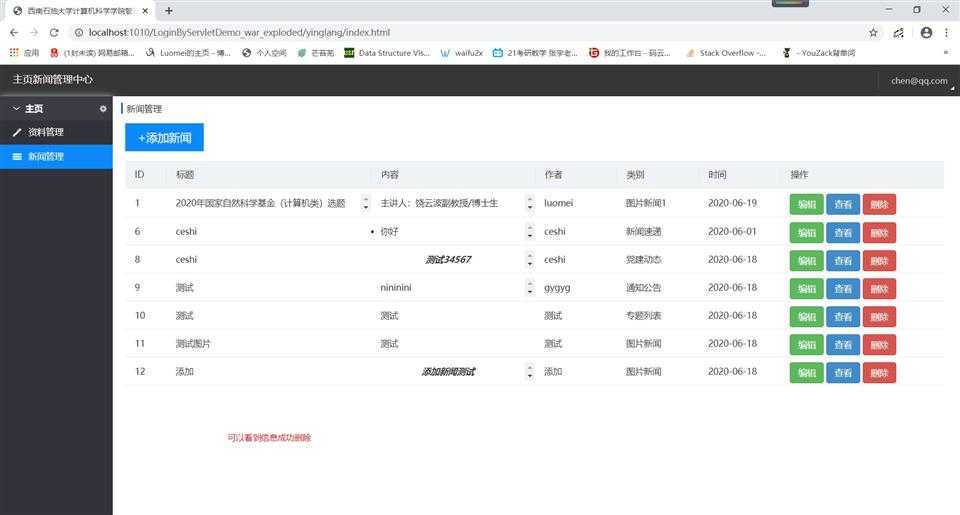
Task: Open the 我的工作台 码云 bookmark
Action: tap(629, 53)
